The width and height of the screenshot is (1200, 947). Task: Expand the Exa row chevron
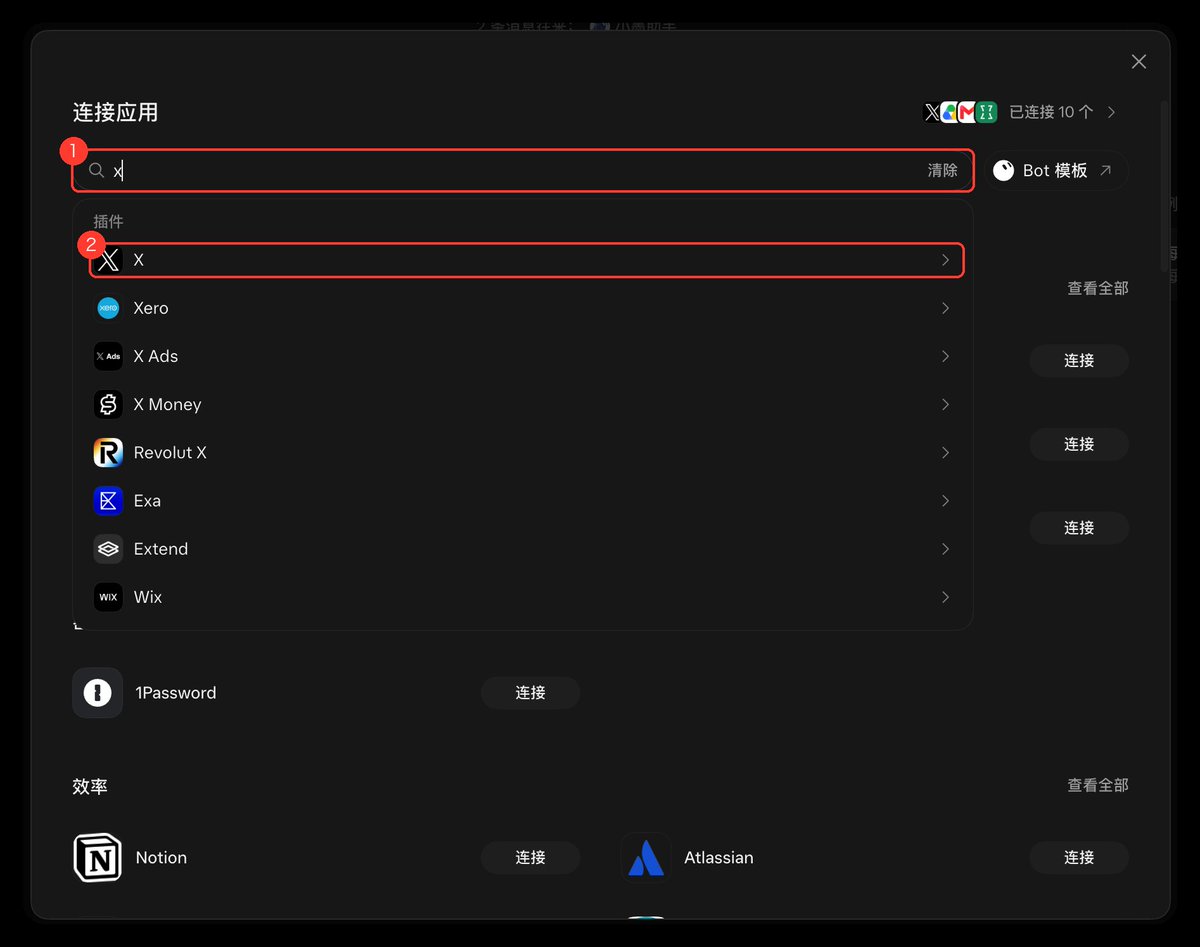click(x=946, y=500)
